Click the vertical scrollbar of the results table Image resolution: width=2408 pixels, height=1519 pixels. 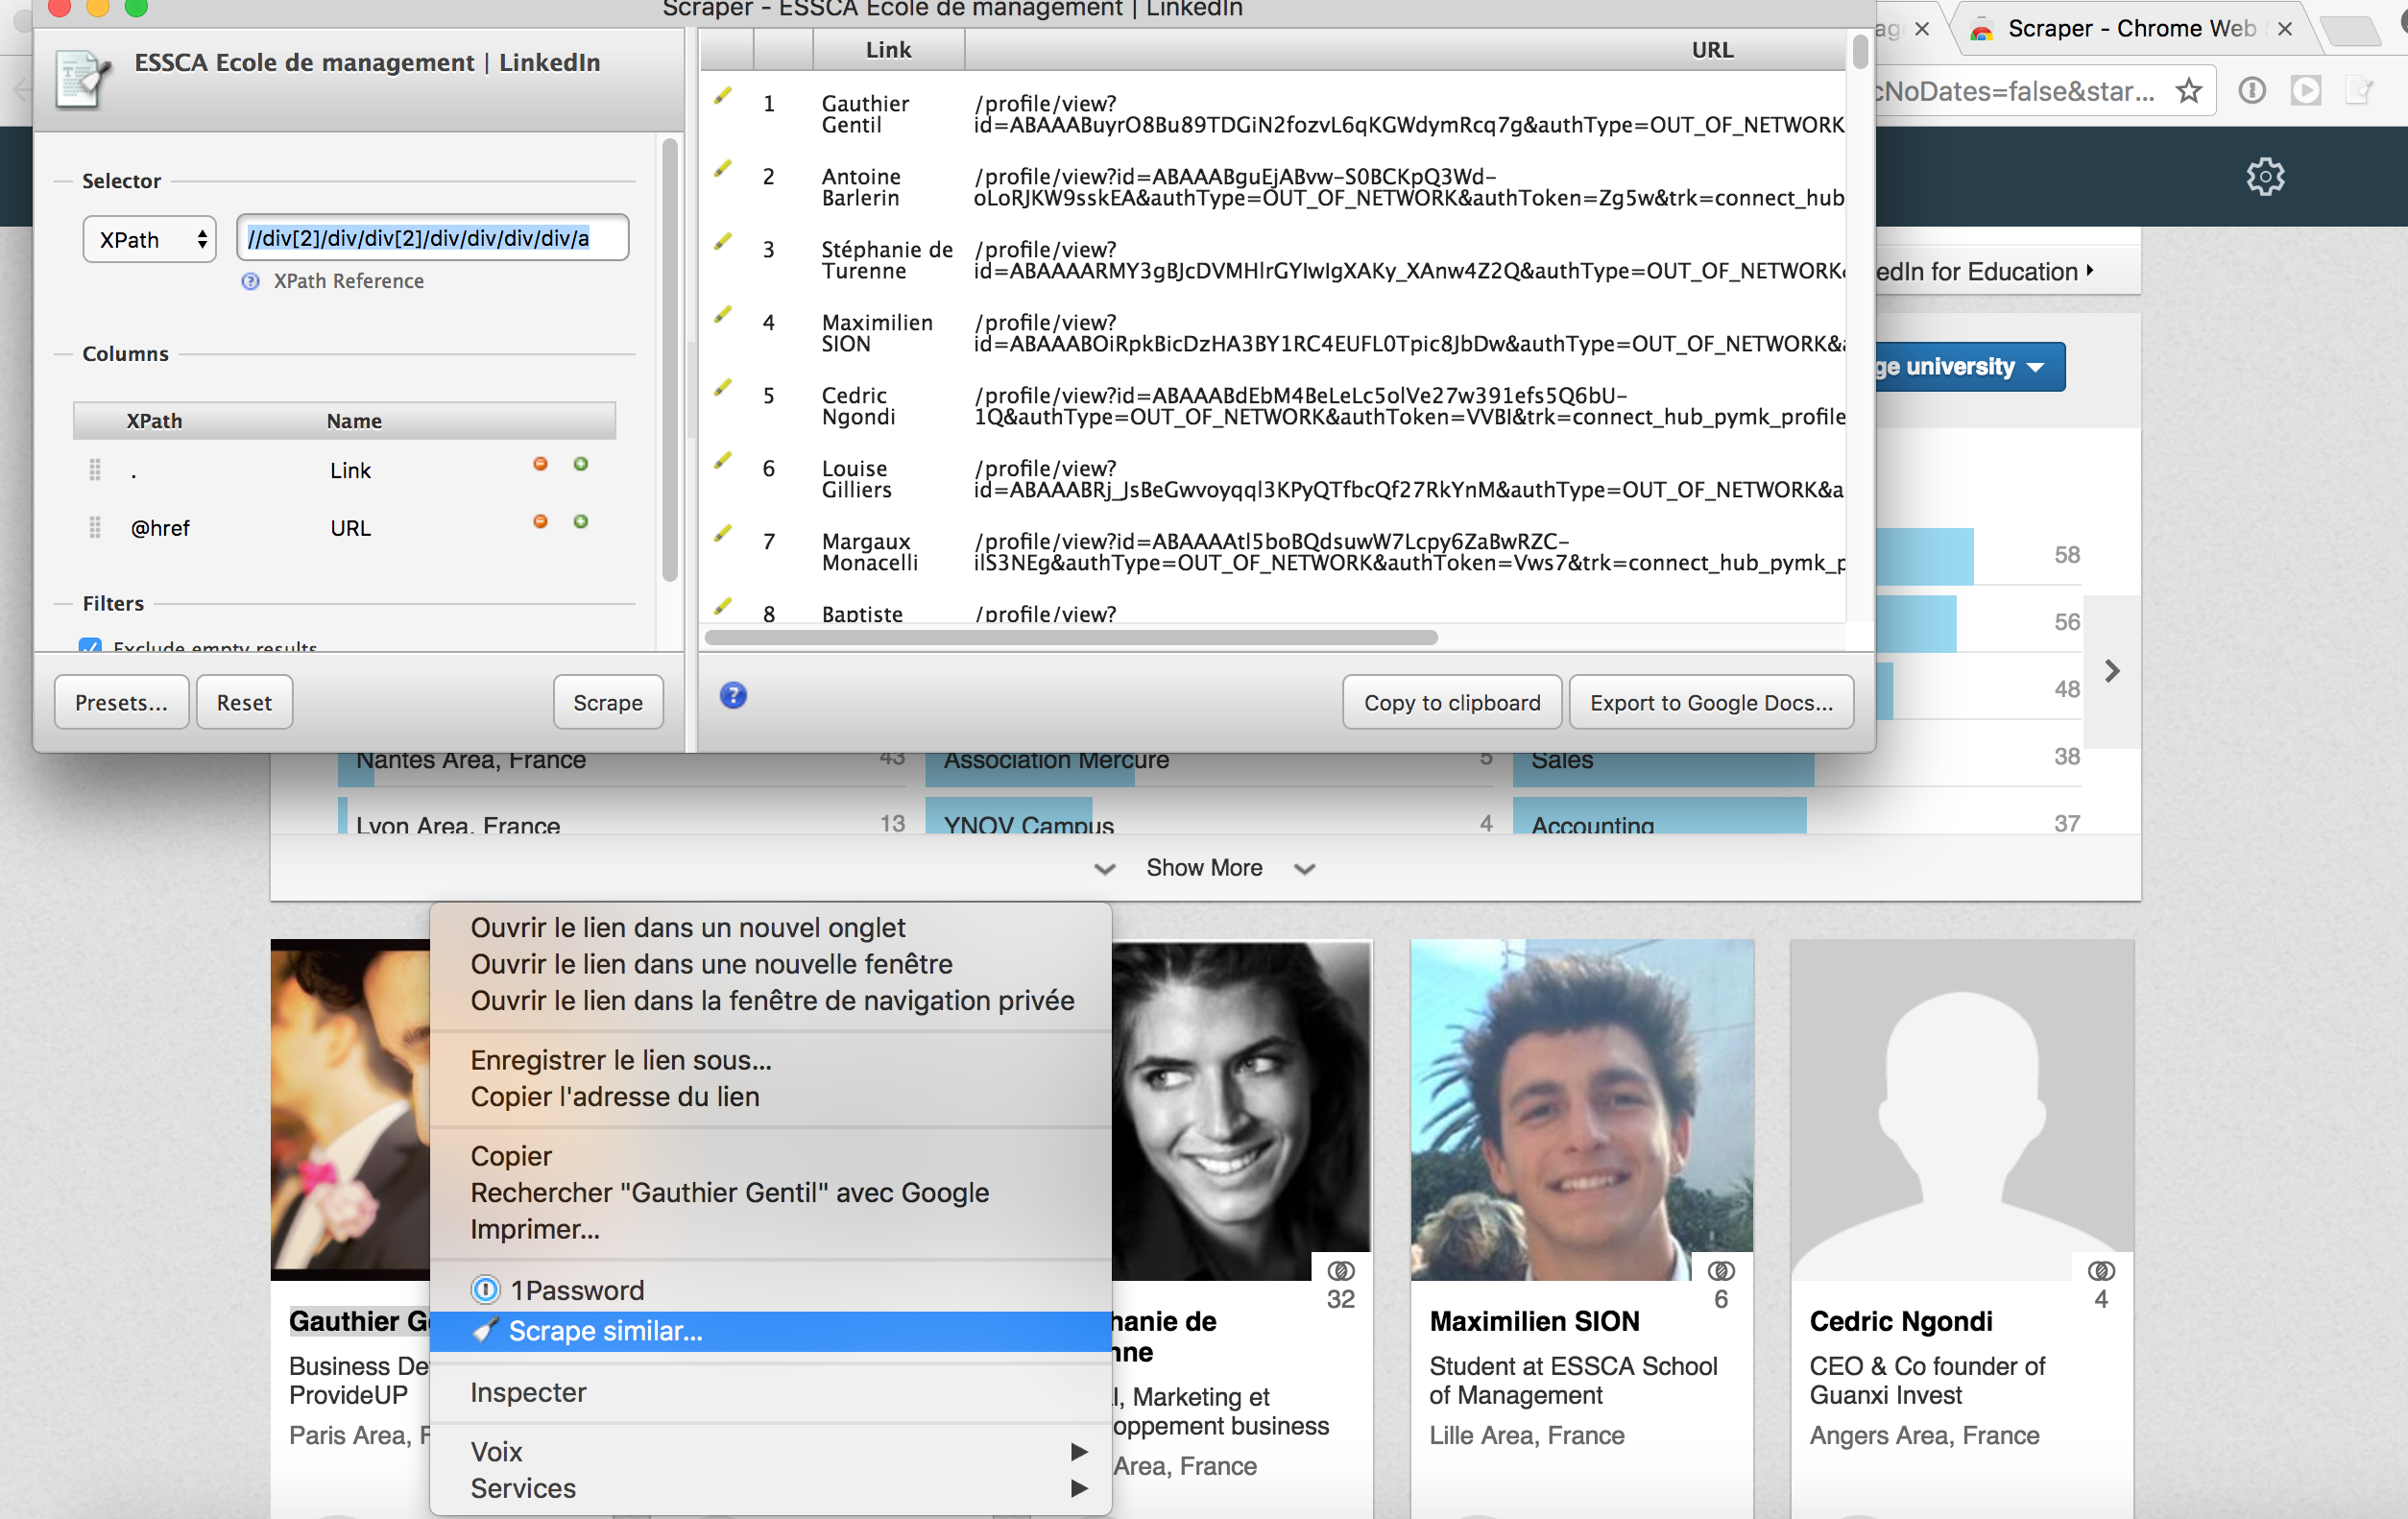[x=1860, y=52]
